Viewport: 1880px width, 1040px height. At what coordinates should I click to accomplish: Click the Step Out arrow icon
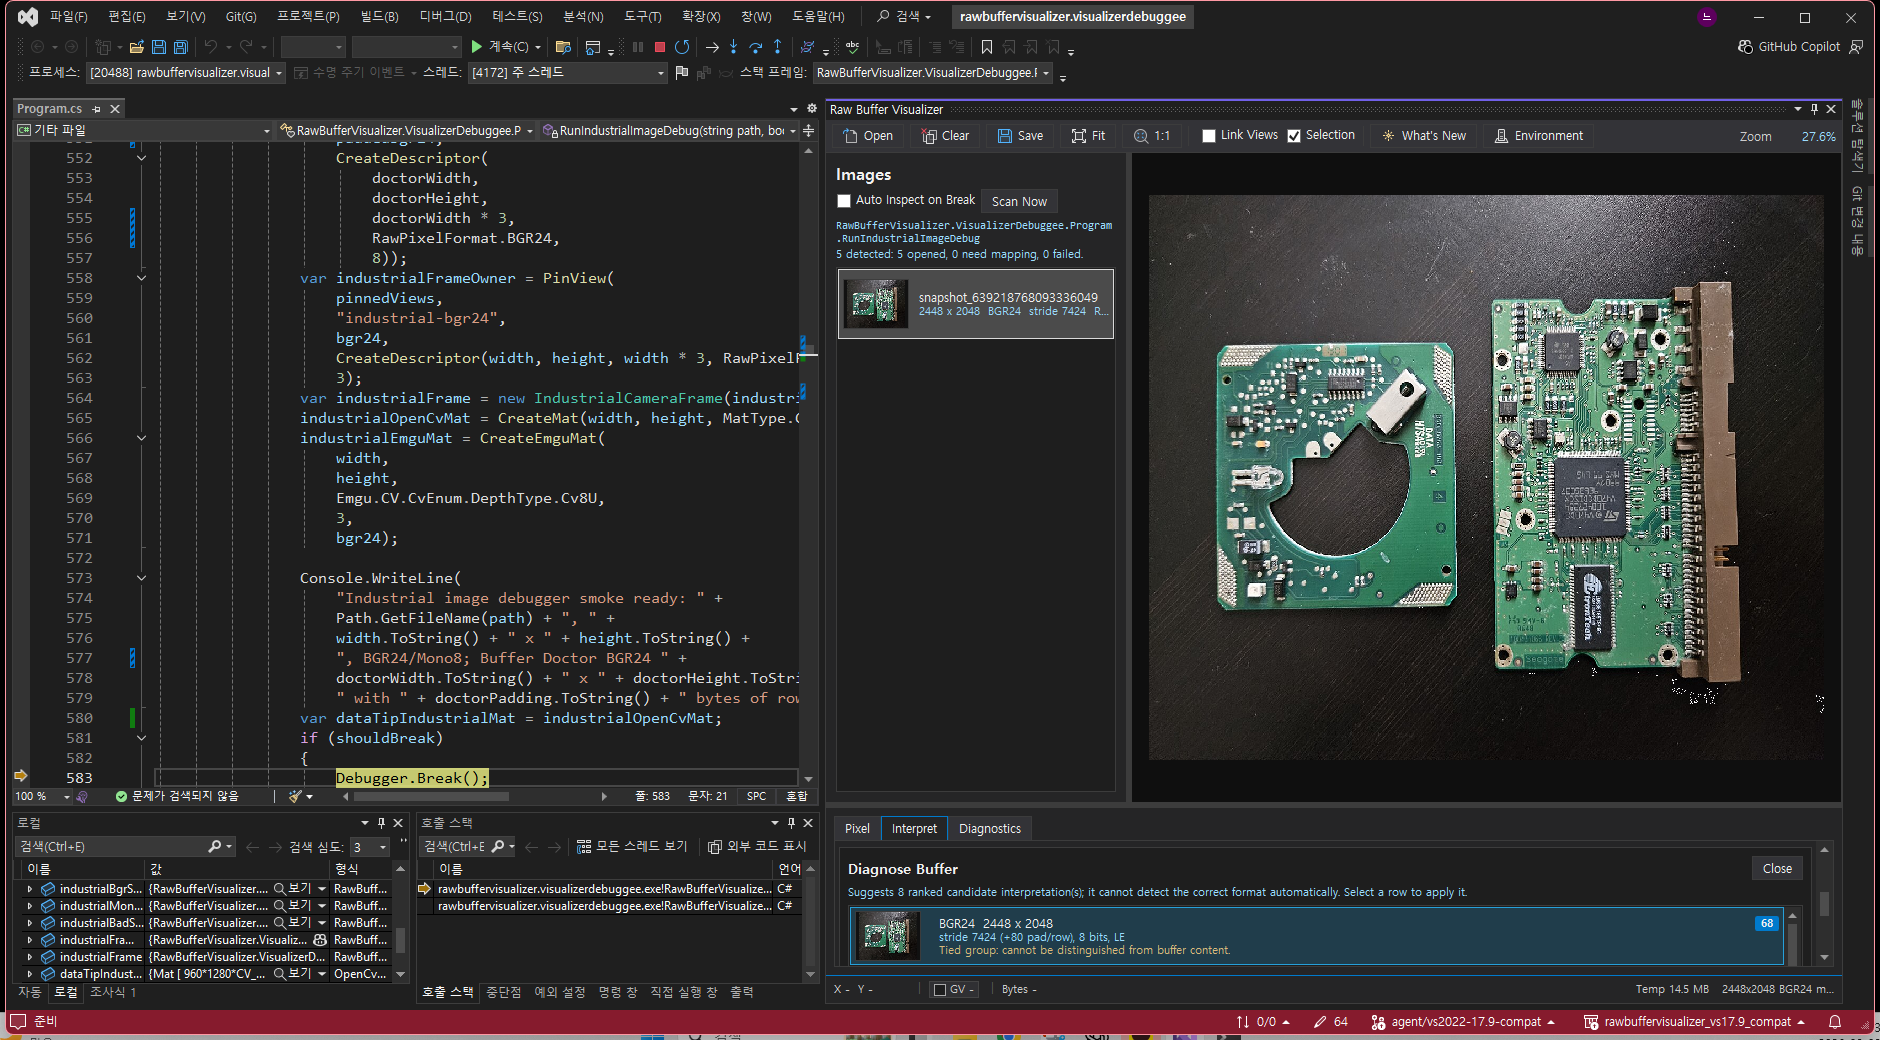point(777,47)
